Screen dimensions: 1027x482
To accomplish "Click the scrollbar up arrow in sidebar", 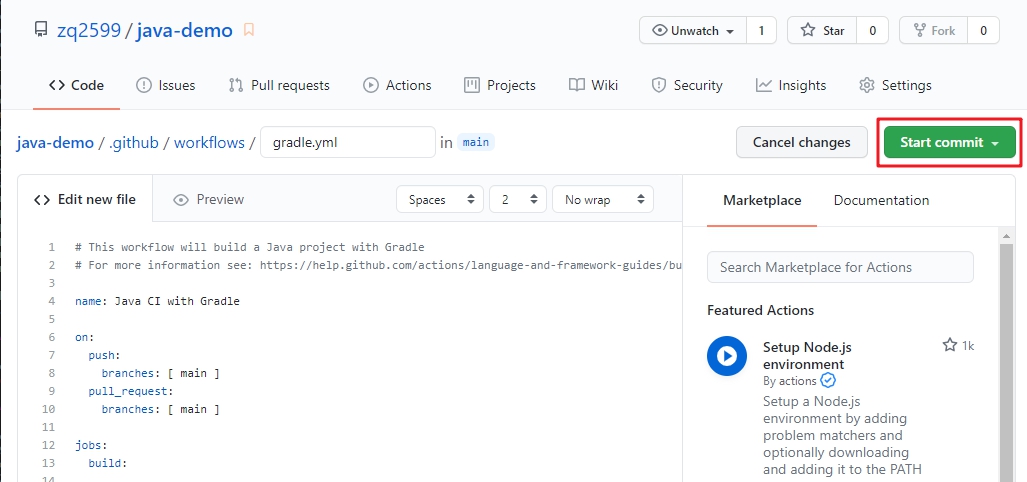I will pos(1006,235).
